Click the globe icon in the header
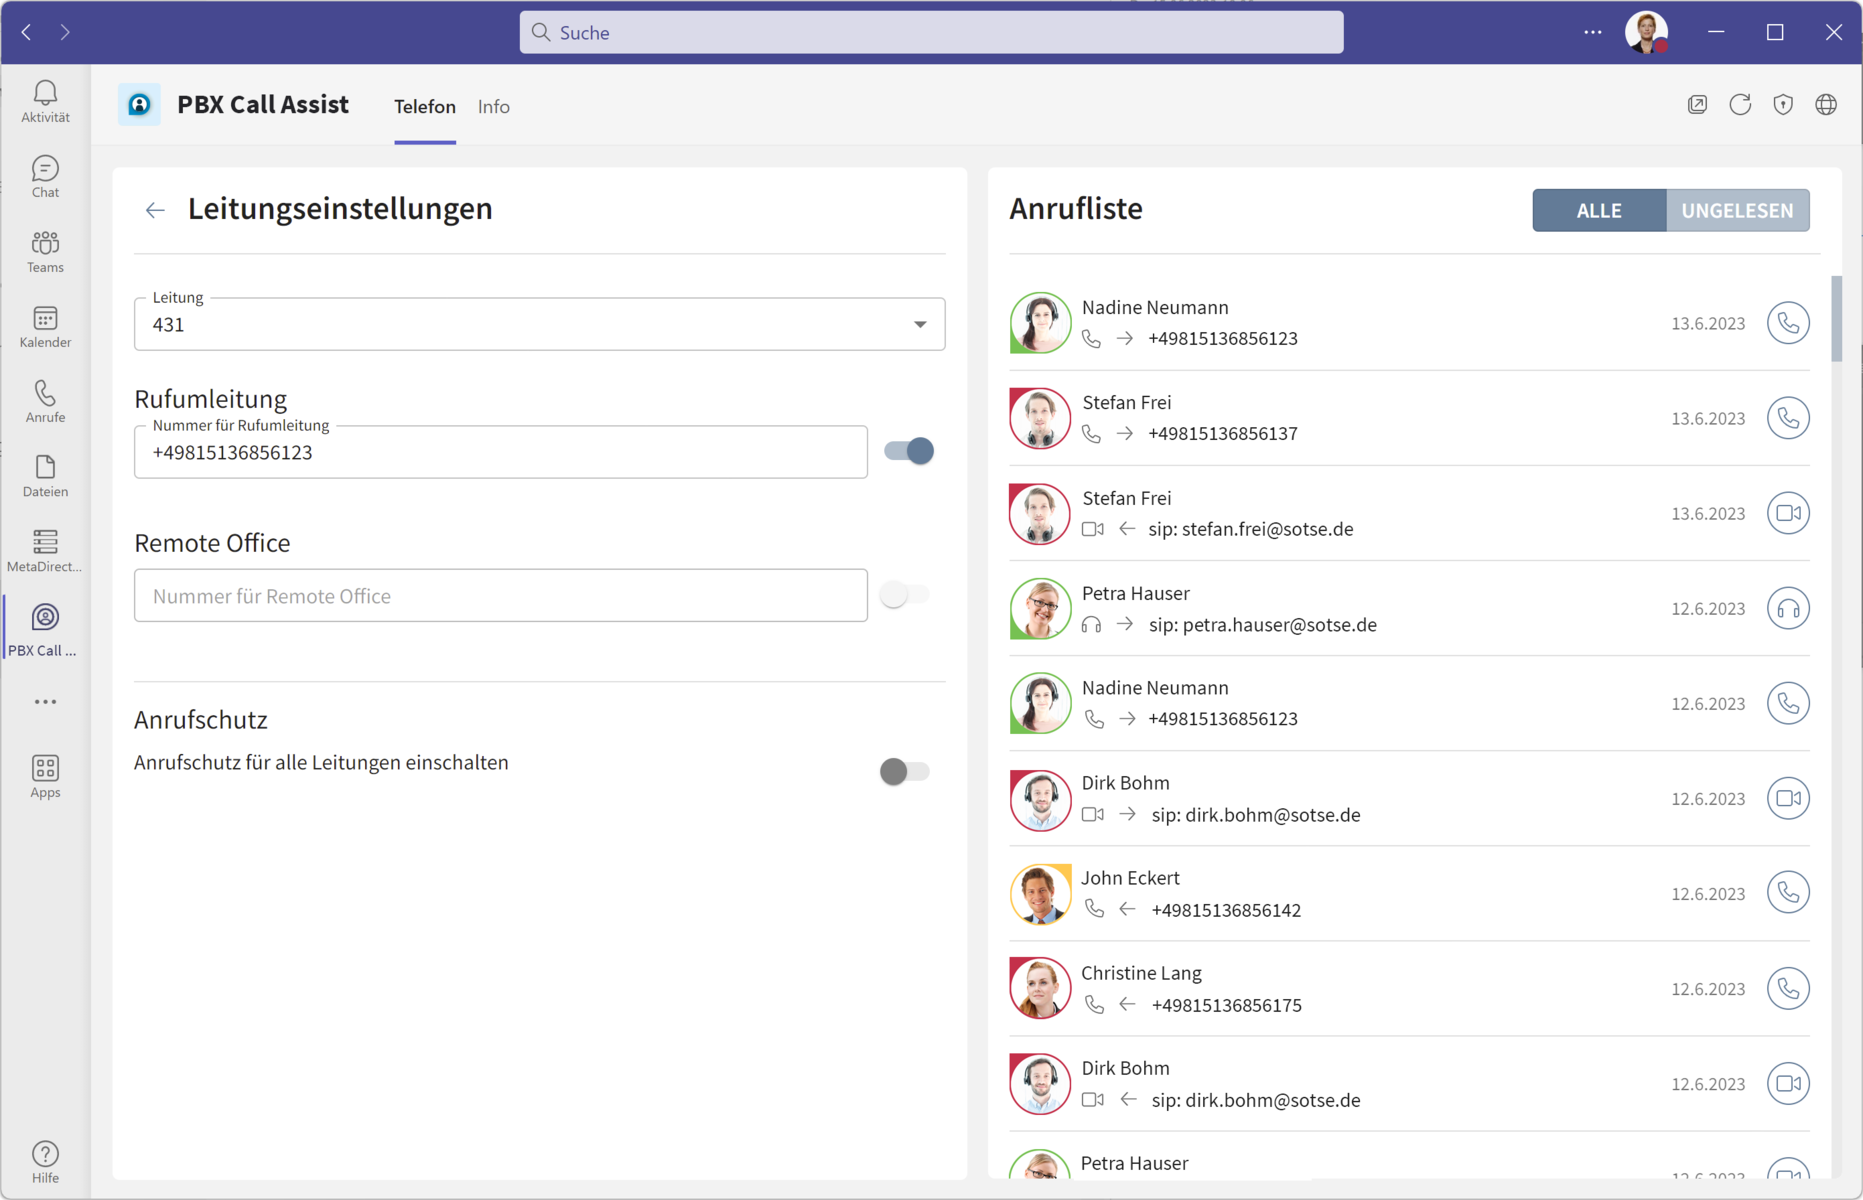Image resolution: width=1863 pixels, height=1200 pixels. (x=1826, y=105)
